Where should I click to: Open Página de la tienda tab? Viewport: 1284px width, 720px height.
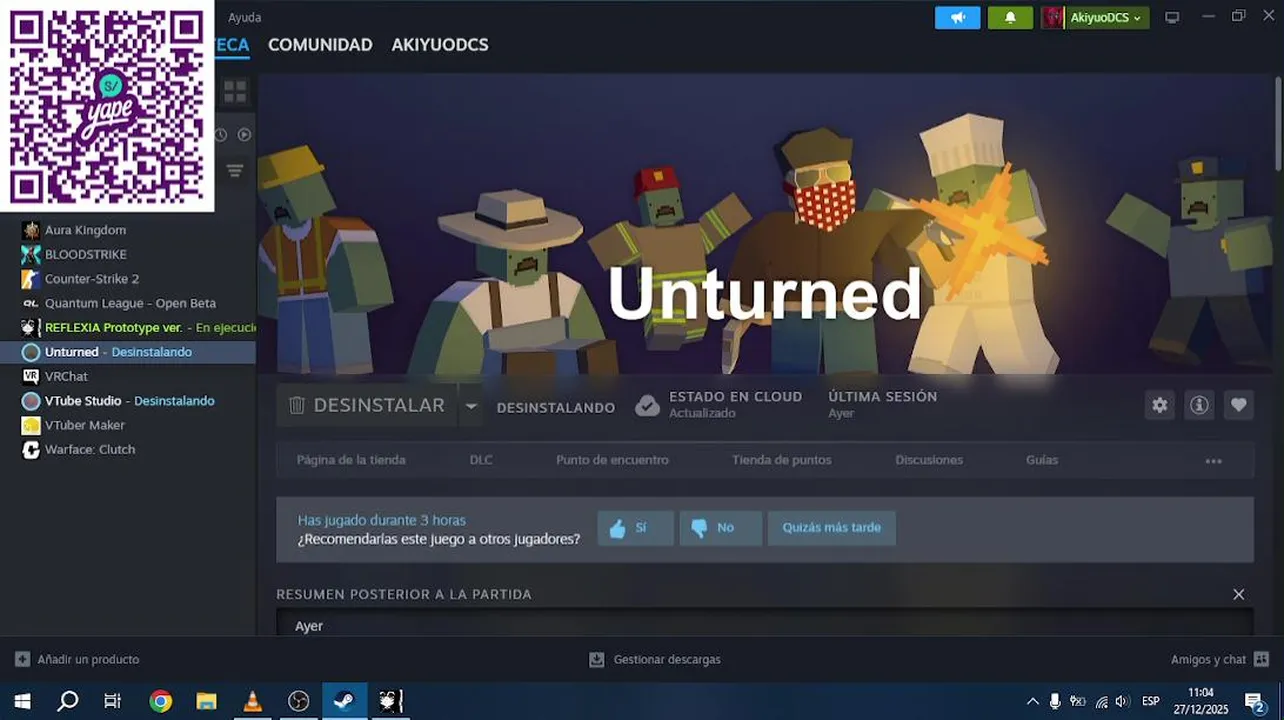pyautogui.click(x=351, y=460)
